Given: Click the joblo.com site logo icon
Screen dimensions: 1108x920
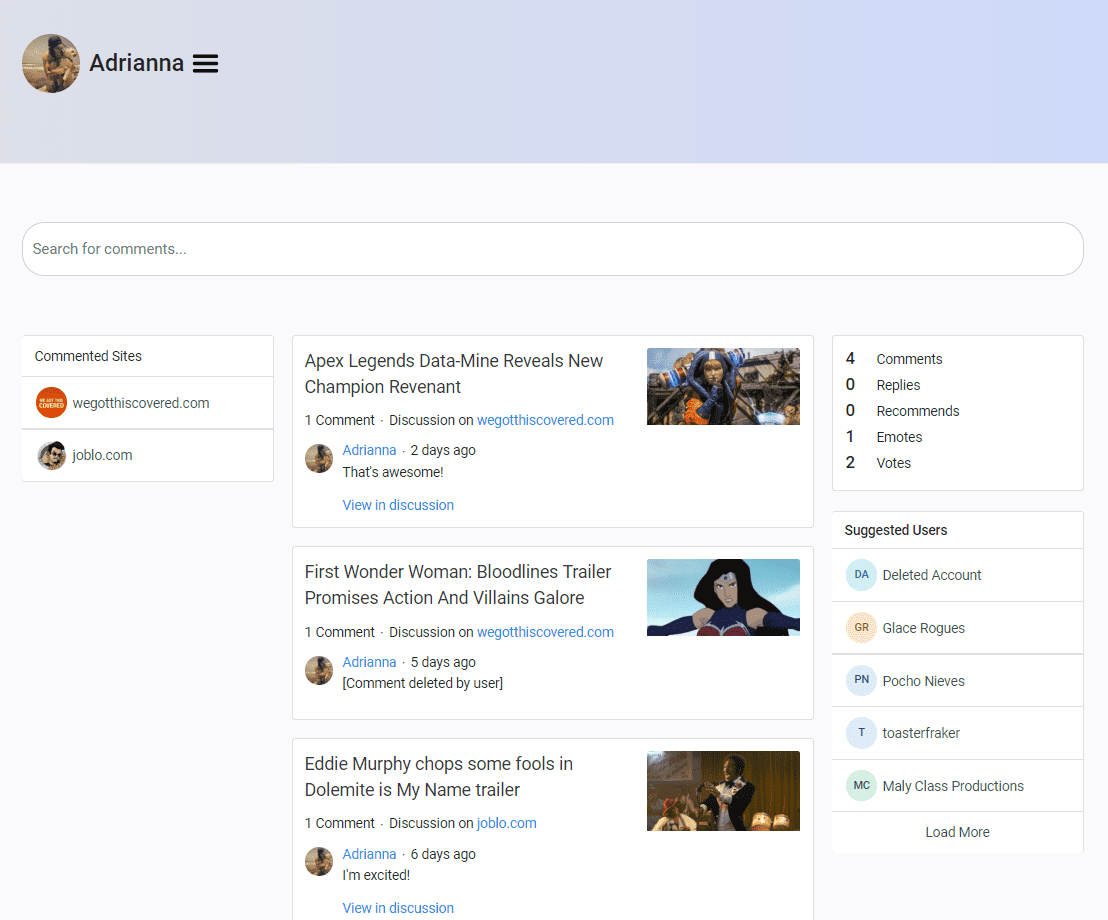Looking at the screenshot, I should tap(51, 455).
